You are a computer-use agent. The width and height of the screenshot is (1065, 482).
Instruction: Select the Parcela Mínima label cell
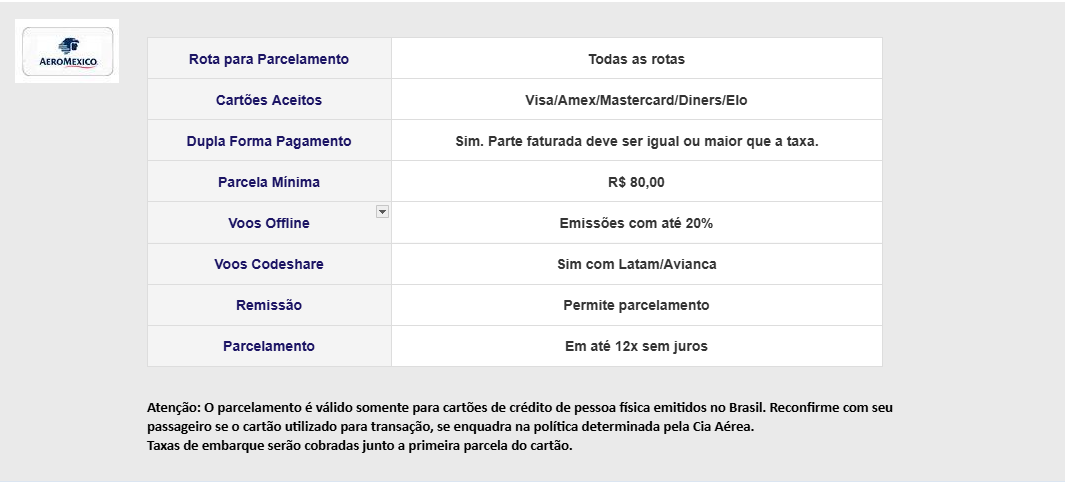269,182
